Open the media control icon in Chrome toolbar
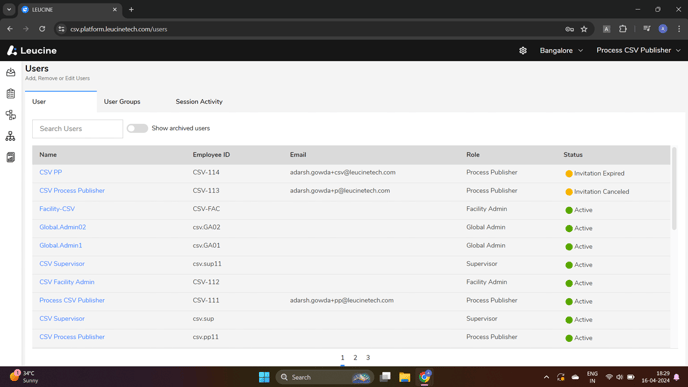The image size is (688, 387). pos(647,29)
